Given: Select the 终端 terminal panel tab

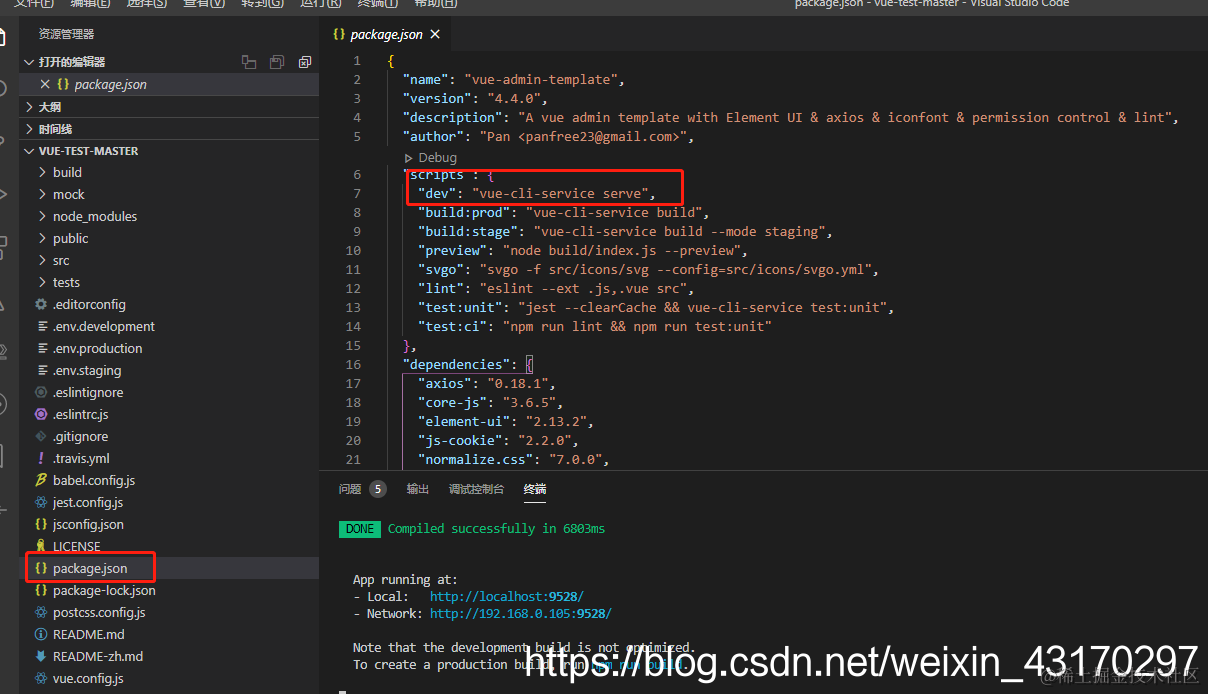Looking at the screenshot, I should 535,489.
